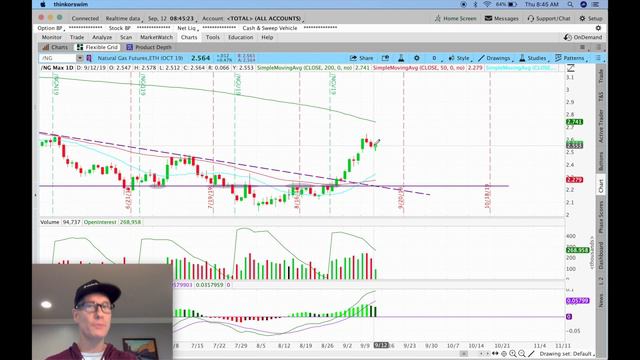Open the Scan tab
The width and height of the screenshot is (640, 360).
tap(126, 37)
